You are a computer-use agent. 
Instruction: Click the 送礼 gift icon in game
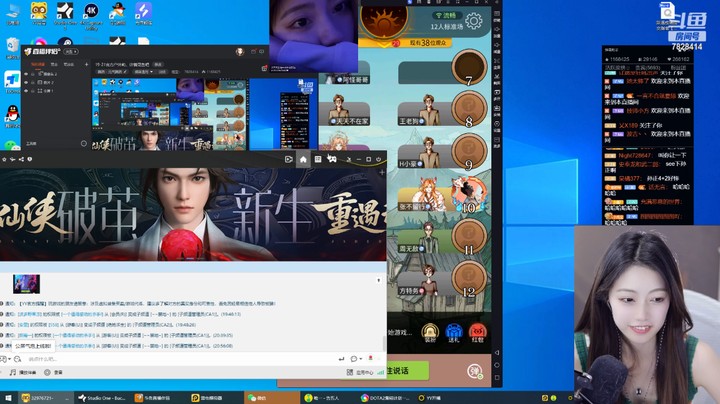pos(454,333)
